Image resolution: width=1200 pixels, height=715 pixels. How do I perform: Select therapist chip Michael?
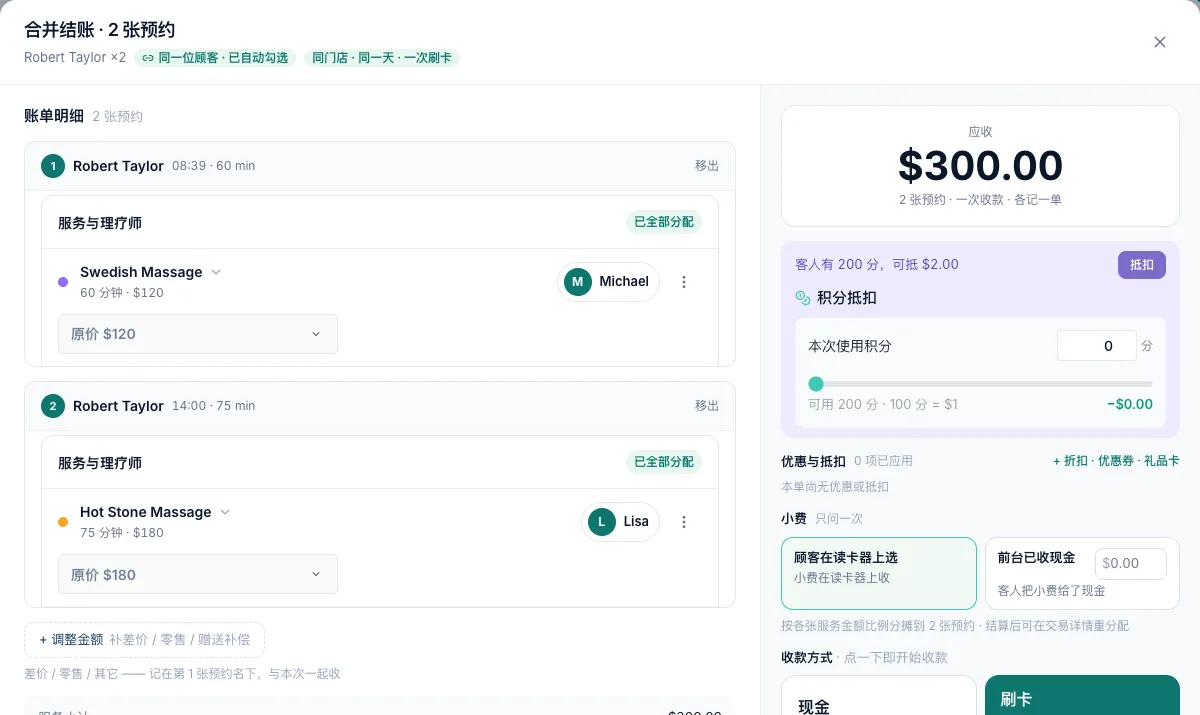[x=608, y=282]
